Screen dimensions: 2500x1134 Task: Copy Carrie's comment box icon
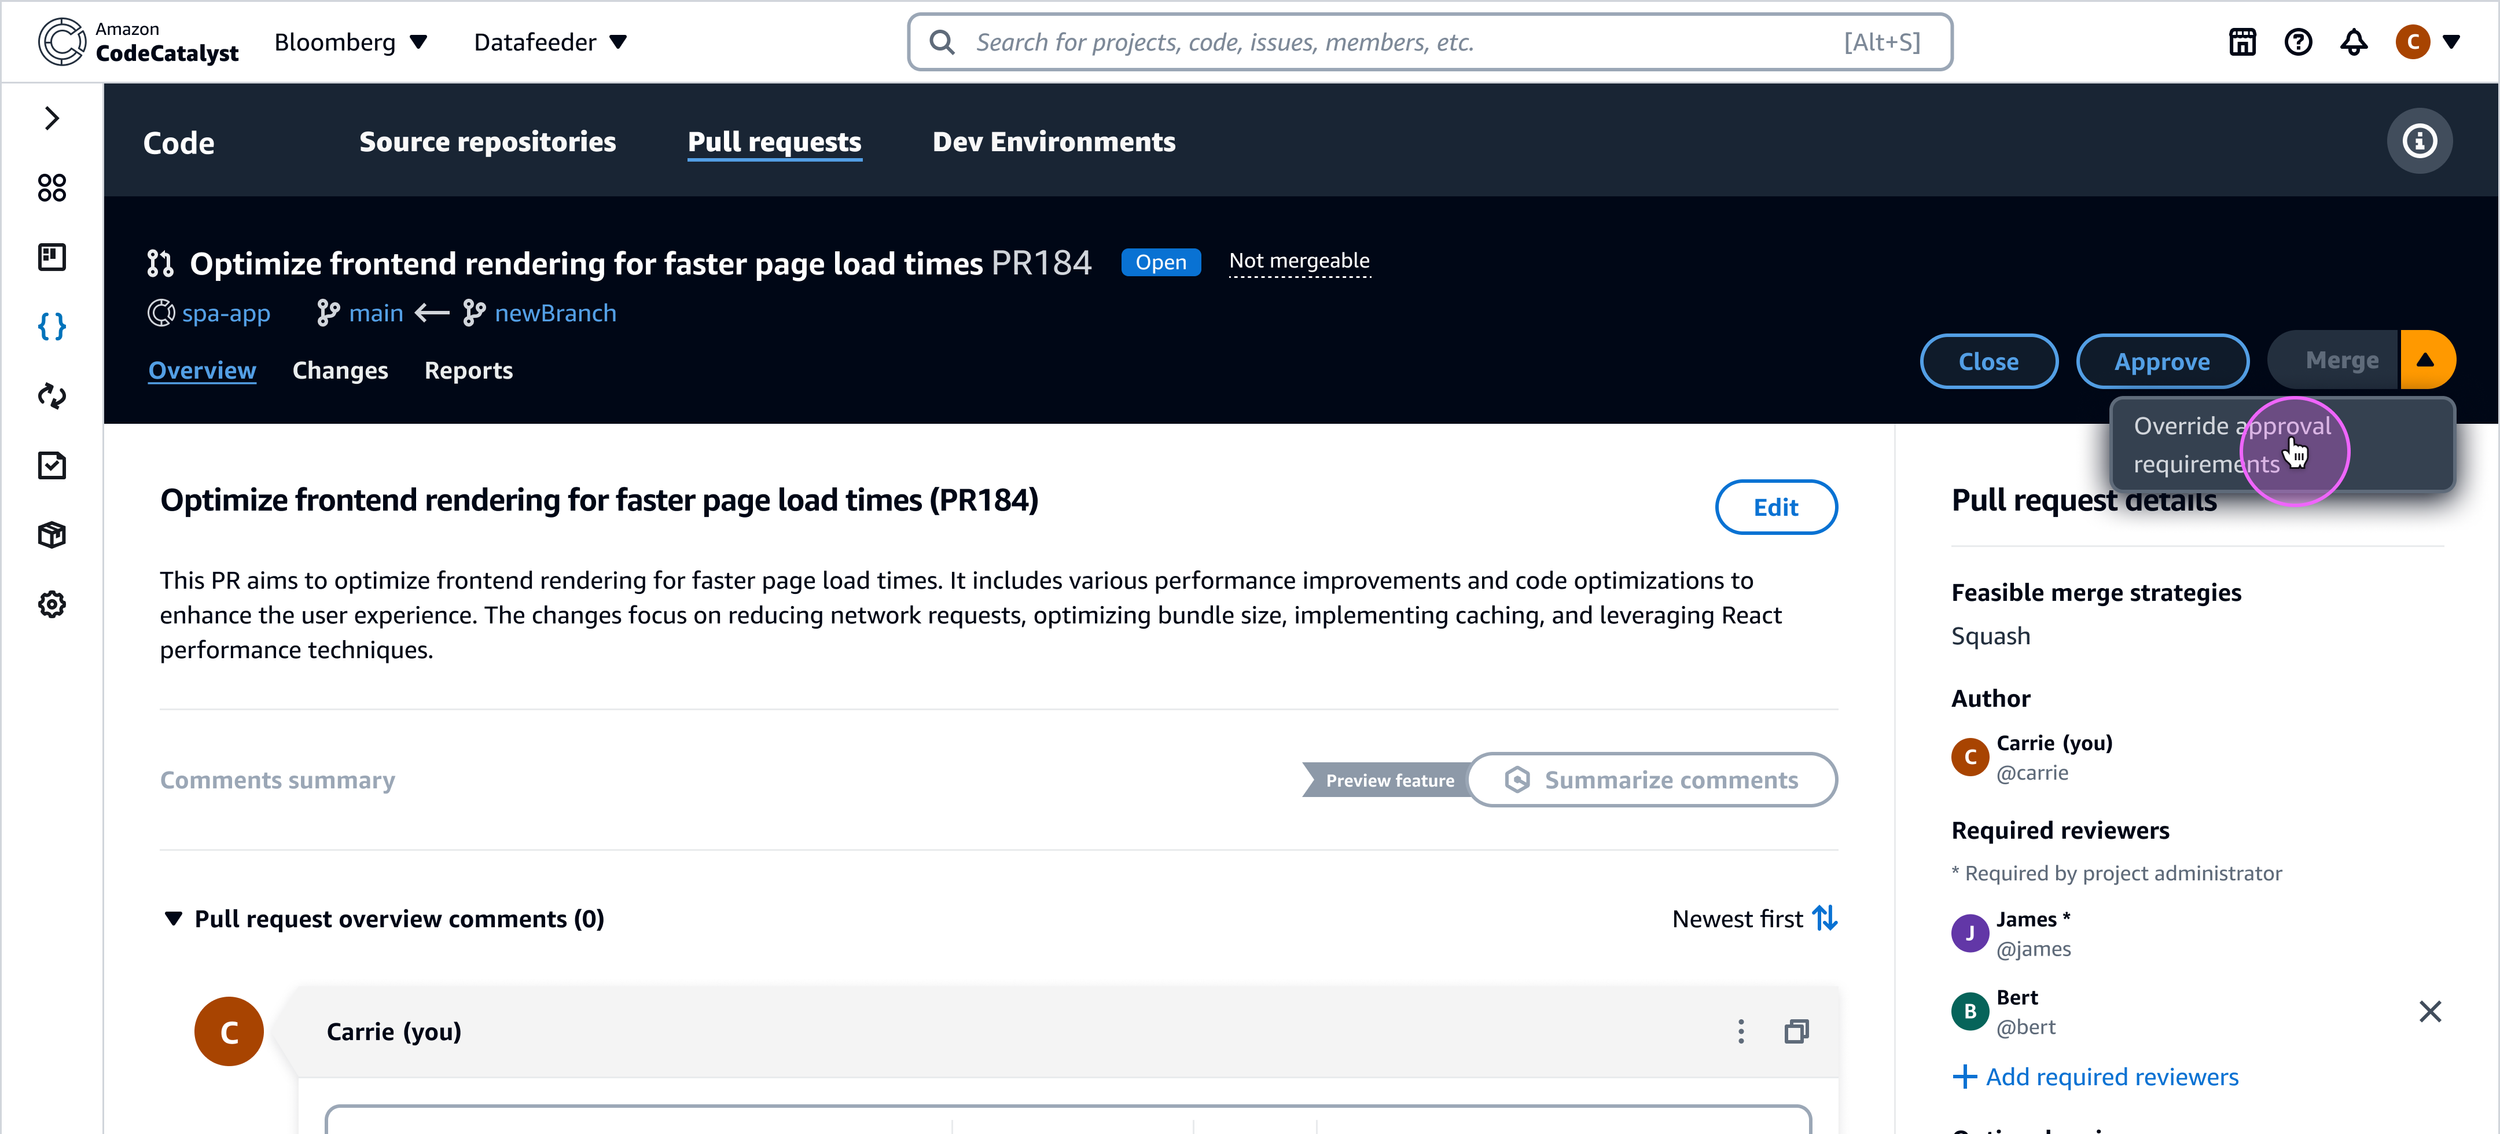coord(1796,1031)
